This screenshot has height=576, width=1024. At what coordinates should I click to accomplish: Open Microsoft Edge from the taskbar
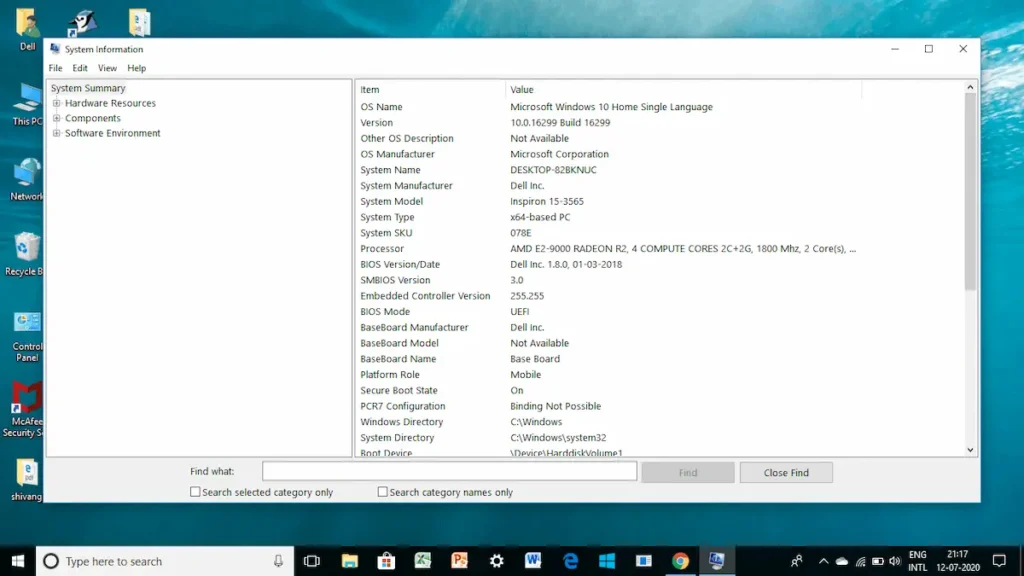(x=570, y=561)
